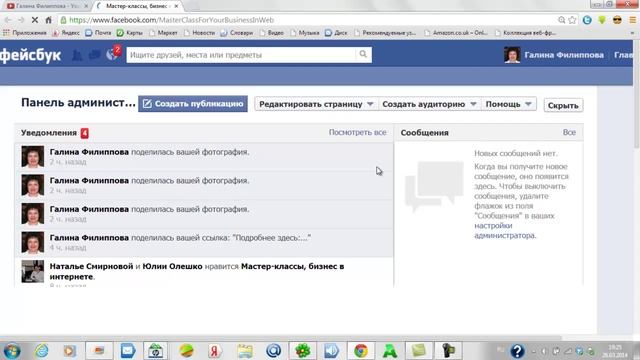Select the Мастер-классы, бизнес tab
This screenshot has height=360, width=640.
[x=137, y=6]
